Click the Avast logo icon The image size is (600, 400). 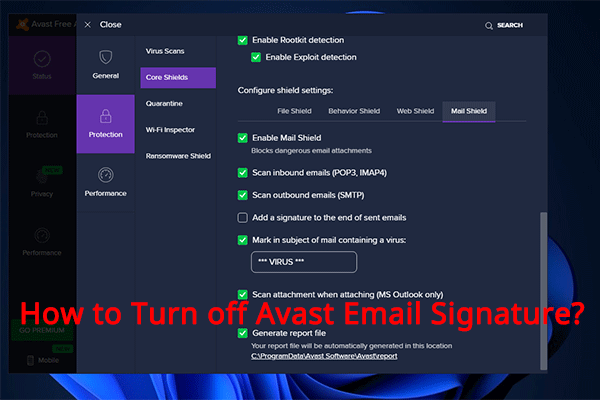[23, 24]
